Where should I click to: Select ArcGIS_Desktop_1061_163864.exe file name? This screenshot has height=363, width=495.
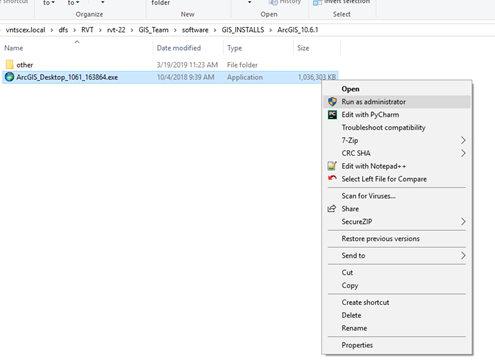pos(67,77)
